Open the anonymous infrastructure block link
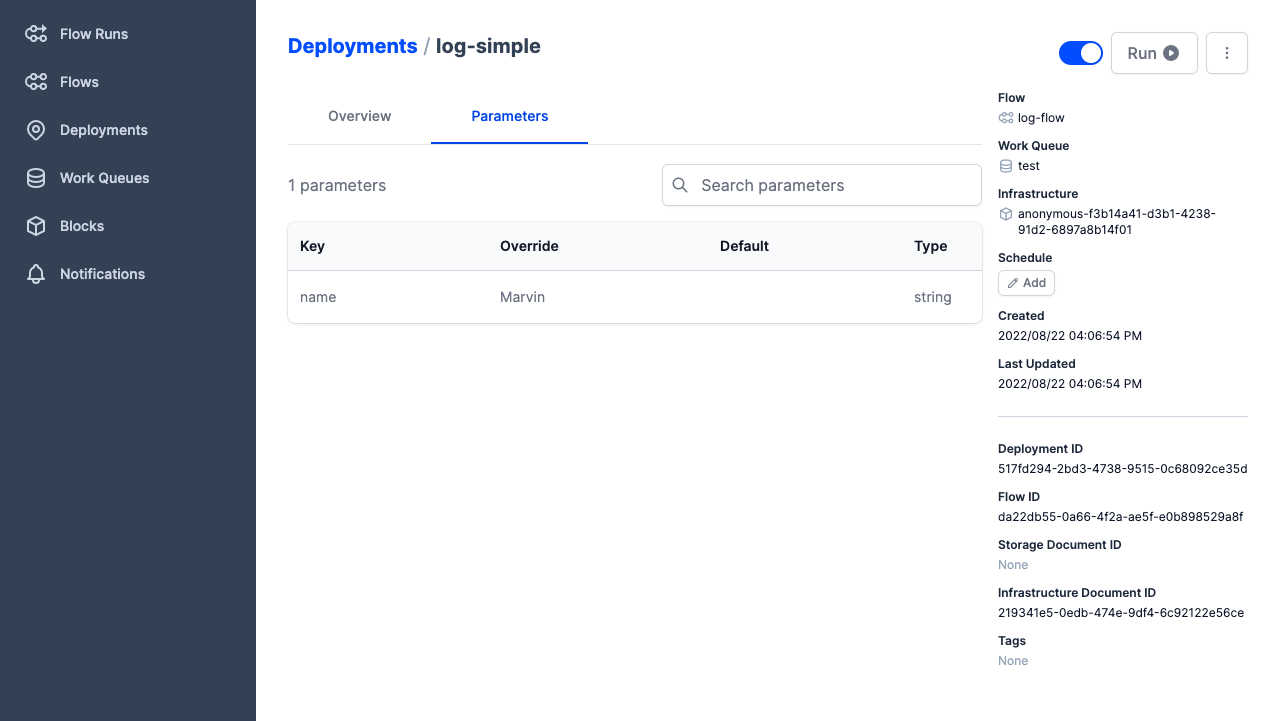 pos(1117,222)
